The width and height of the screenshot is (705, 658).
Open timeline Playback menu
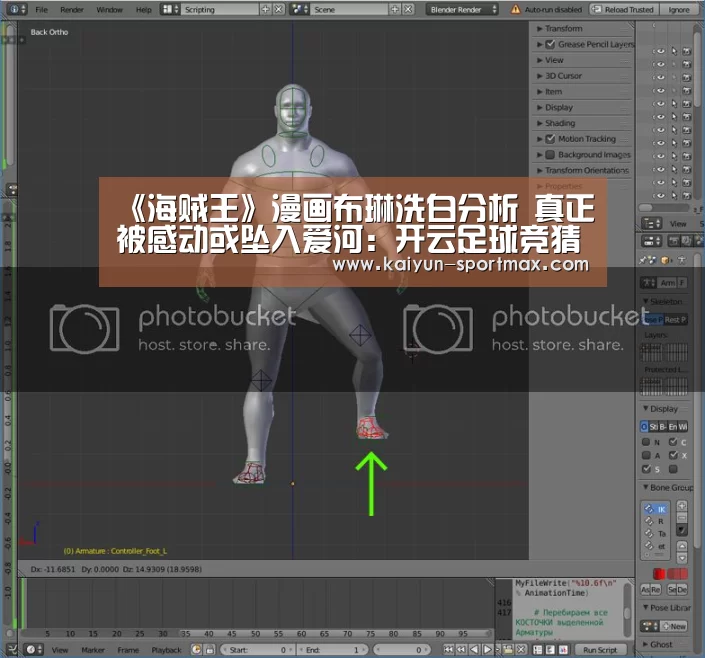tap(166, 650)
